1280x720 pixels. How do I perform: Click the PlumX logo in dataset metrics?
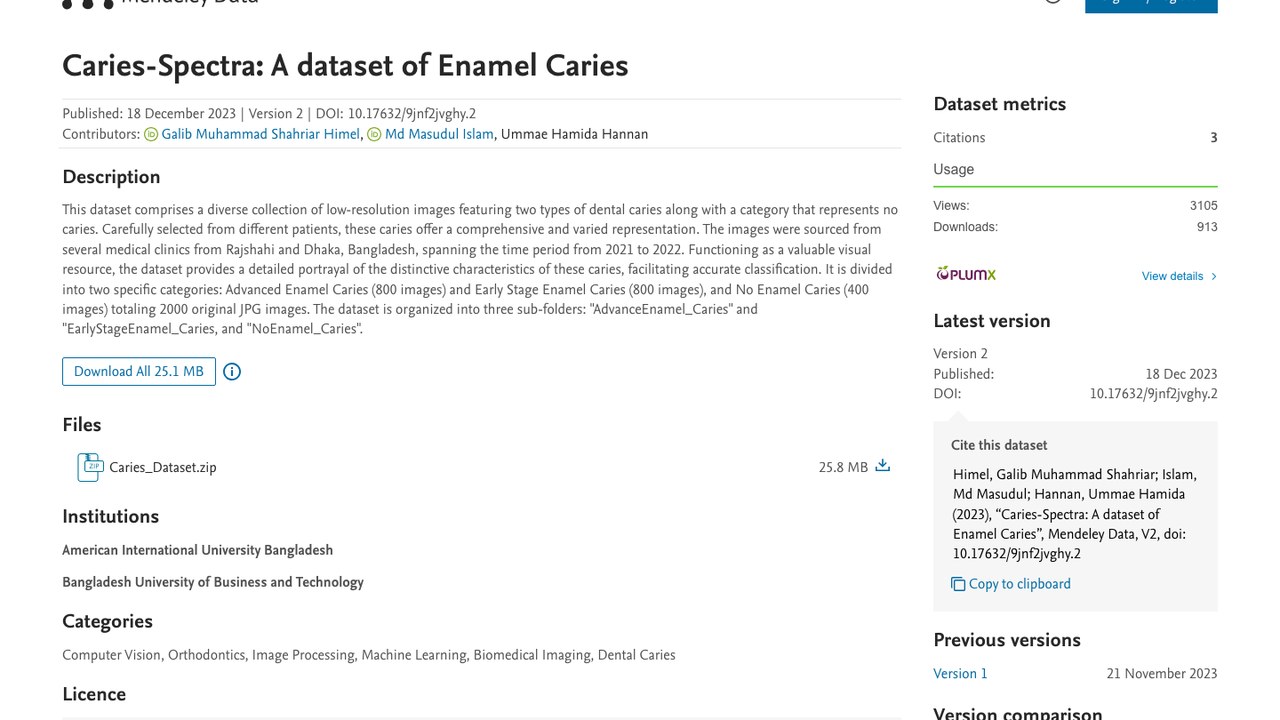966,274
